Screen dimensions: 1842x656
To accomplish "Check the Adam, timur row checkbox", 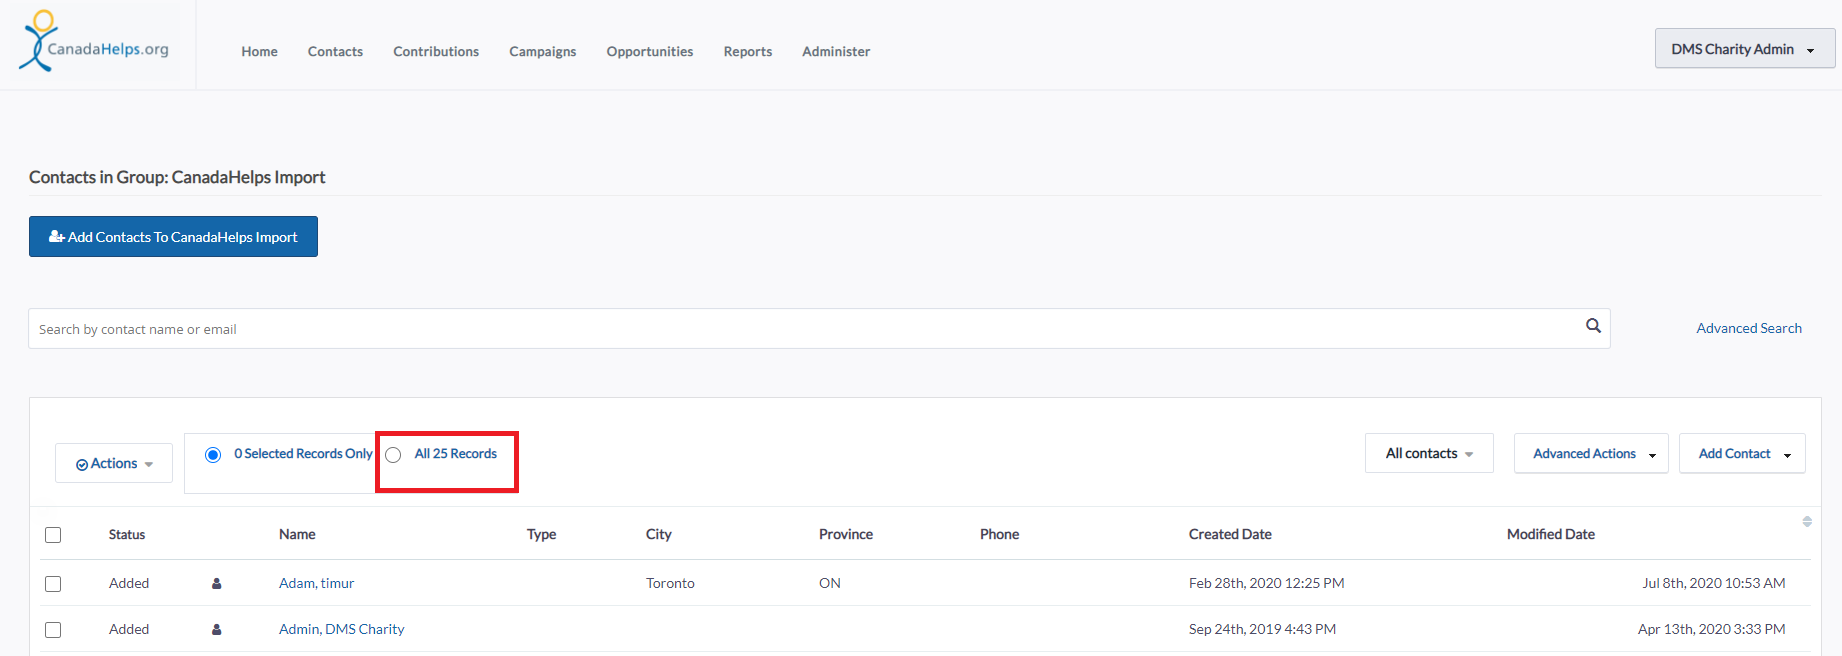I will pyautogui.click(x=53, y=584).
